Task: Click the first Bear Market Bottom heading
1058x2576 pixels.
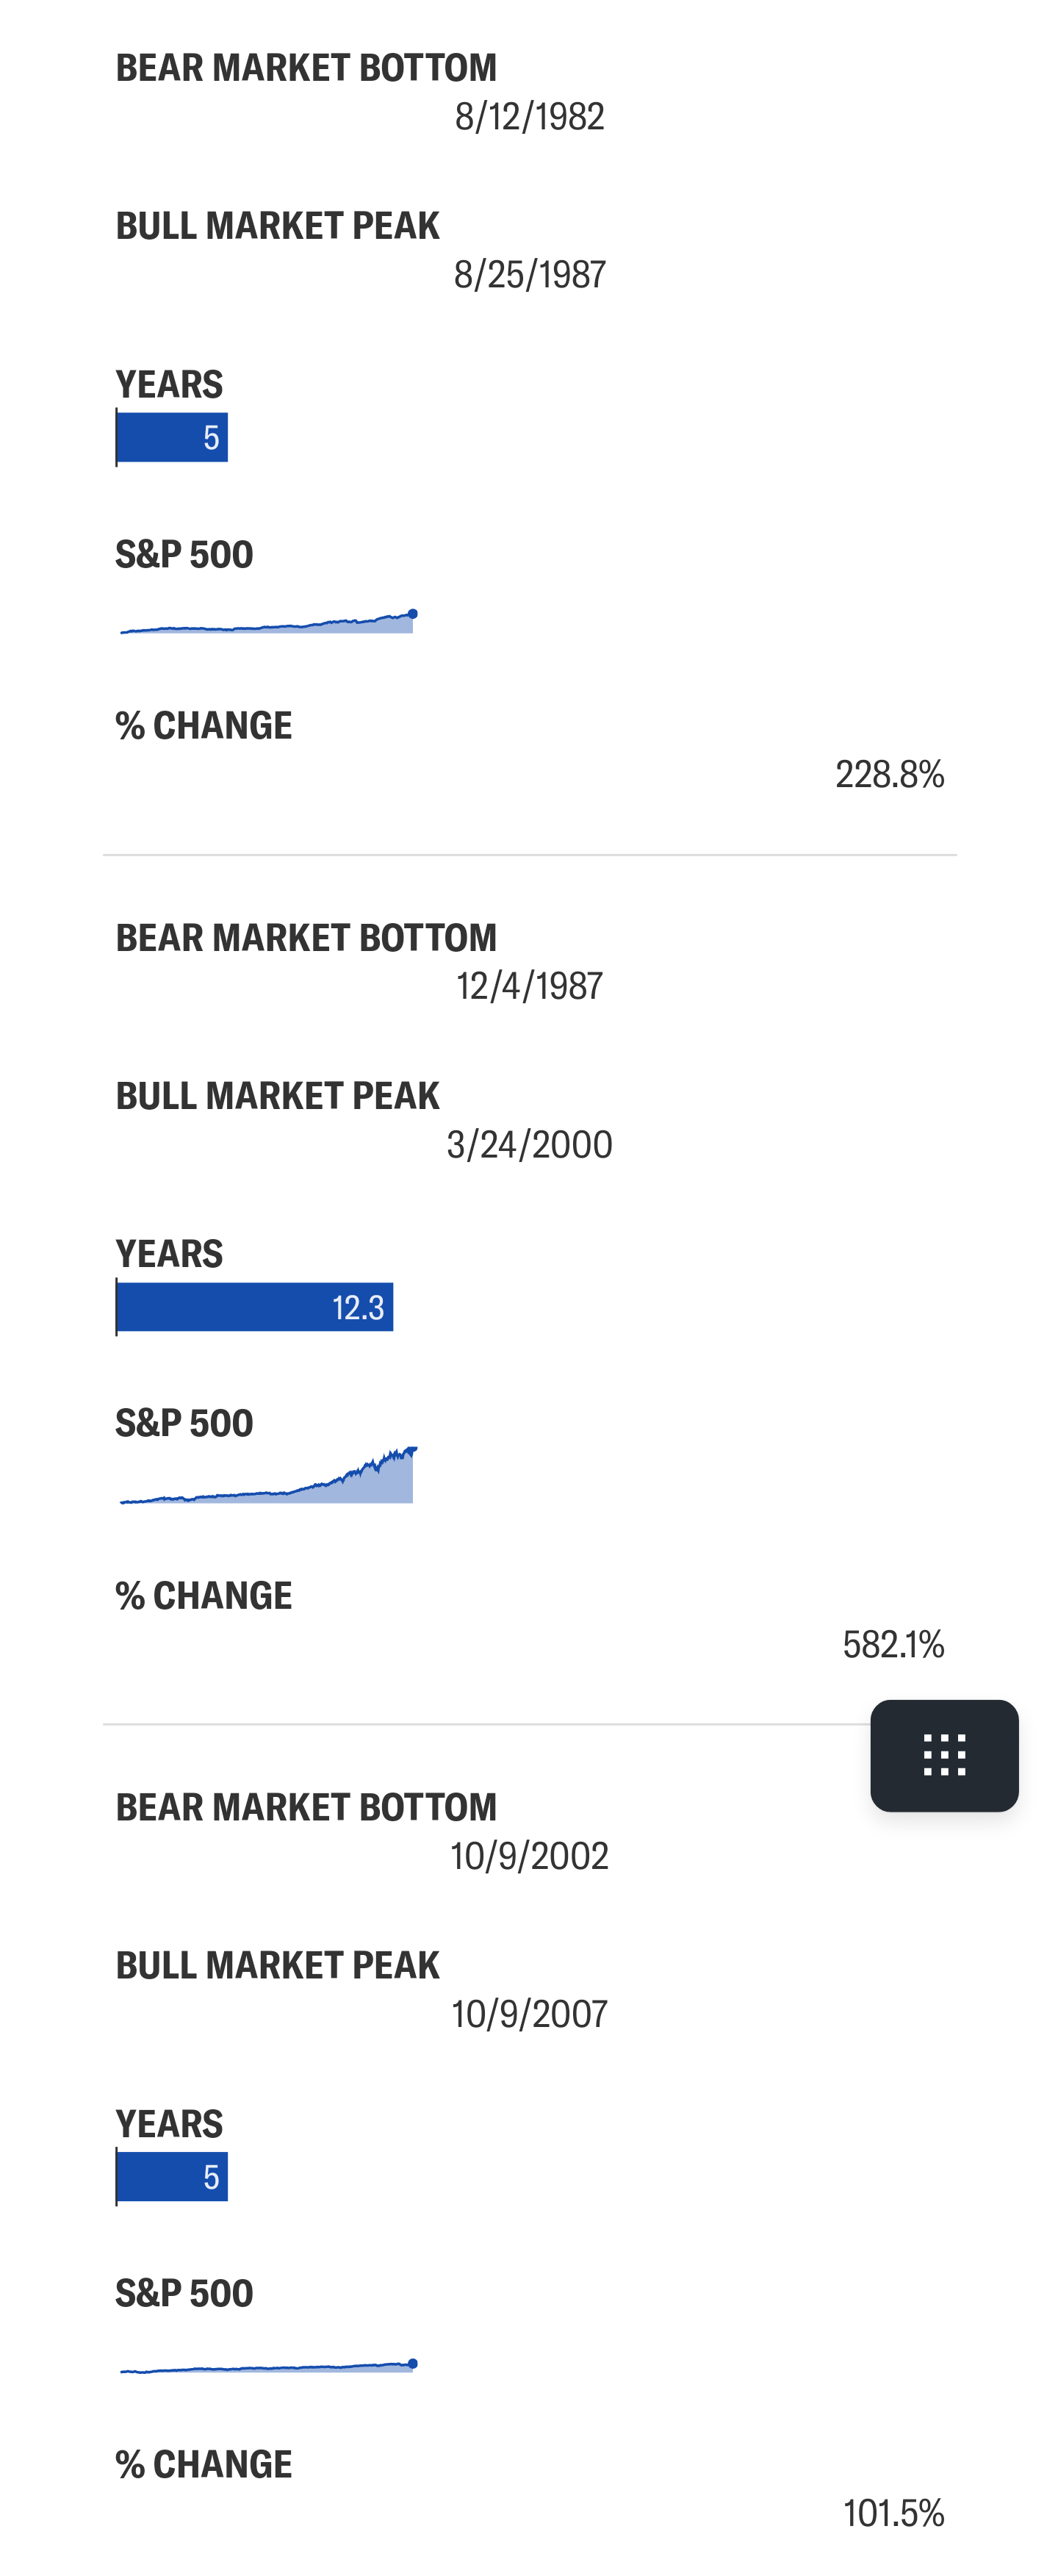Action: (x=306, y=68)
